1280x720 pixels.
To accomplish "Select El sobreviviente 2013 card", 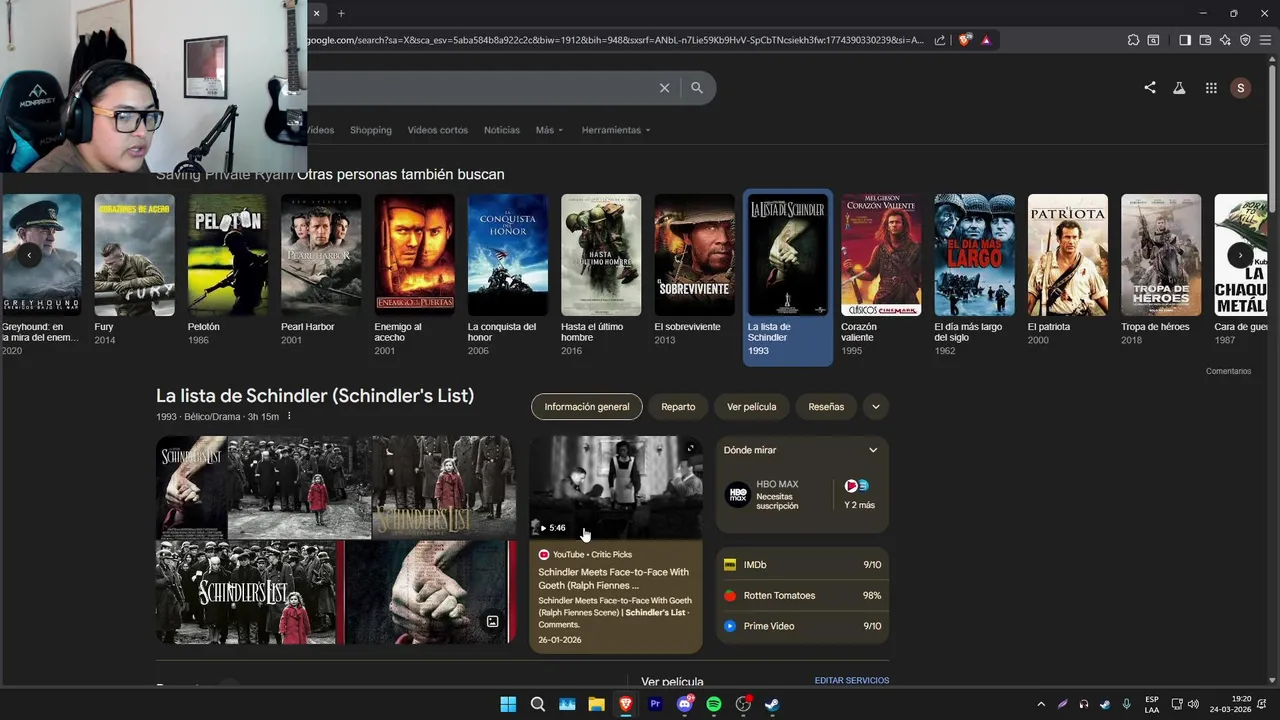I will click(x=694, y=270).
